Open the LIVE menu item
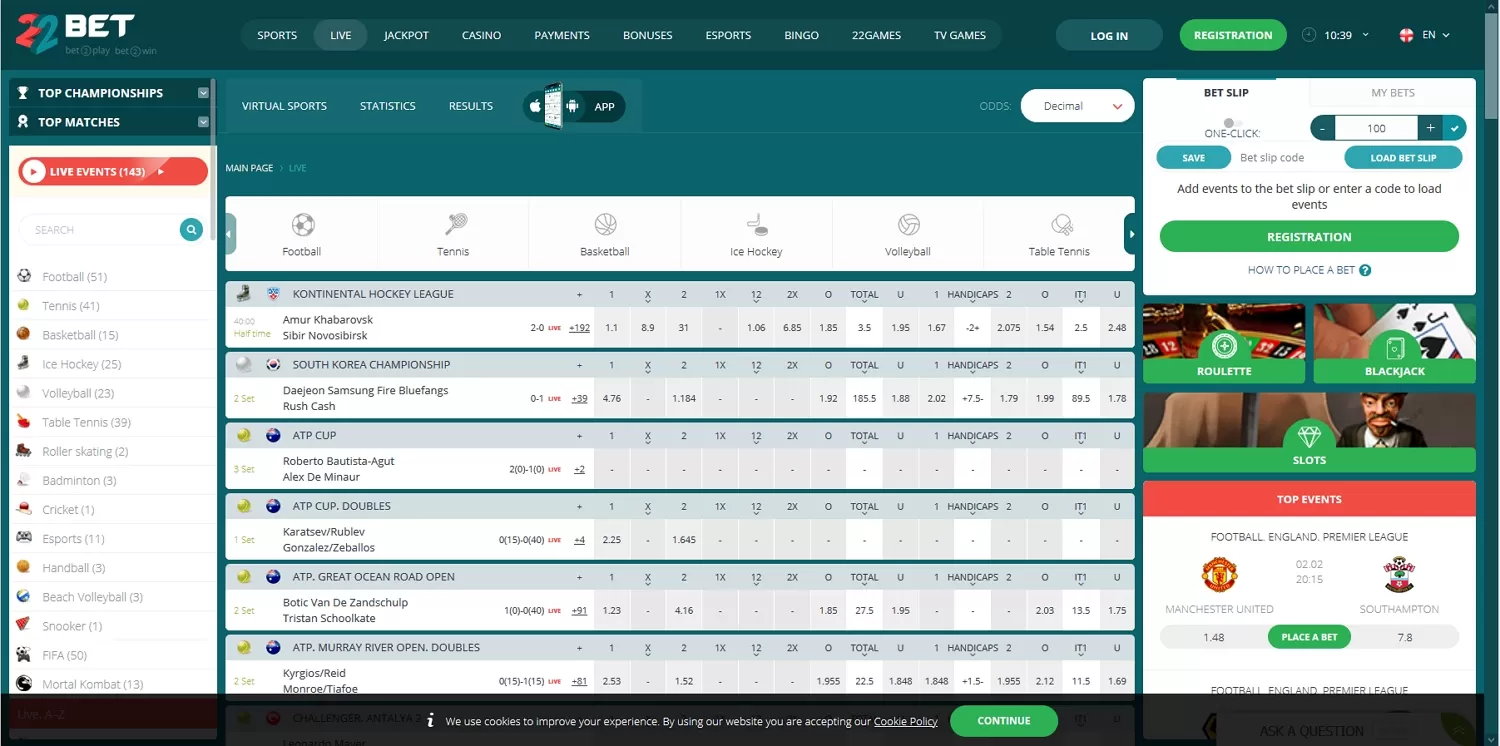This screenshot has width=1500, height=746. click(341, 35)
